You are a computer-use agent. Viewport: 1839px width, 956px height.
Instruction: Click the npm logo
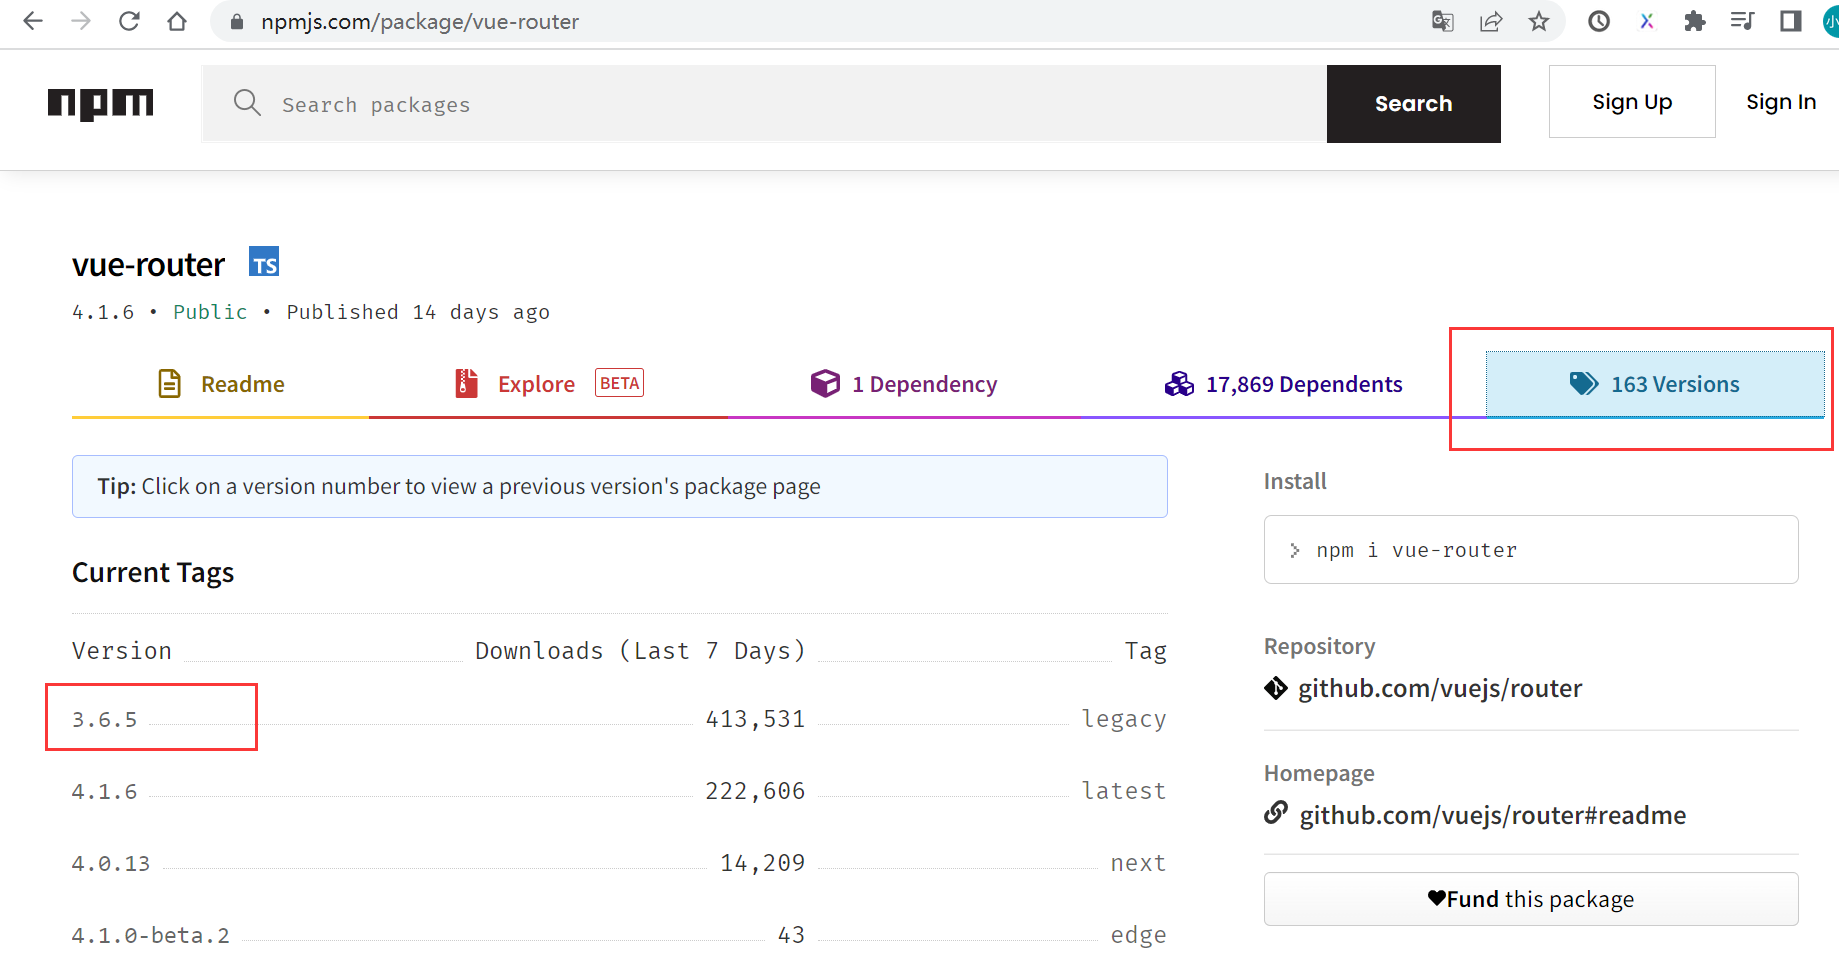pyautogui.click(x=100, y=104)
